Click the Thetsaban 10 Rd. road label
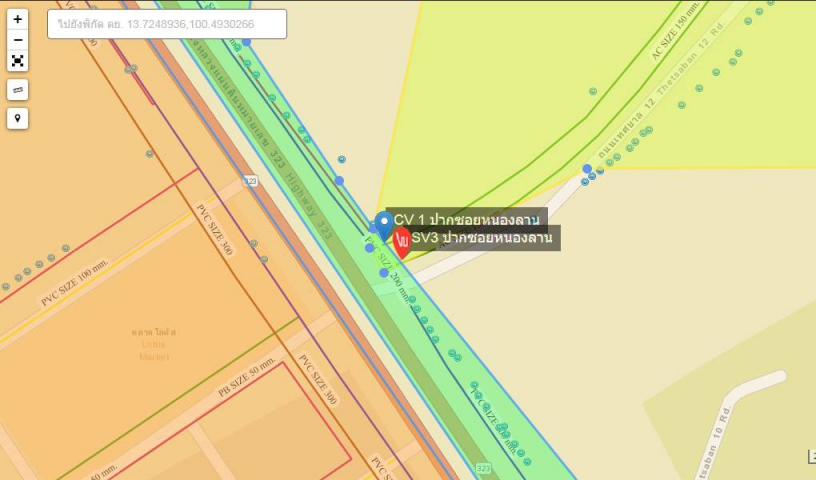 [715, 443]
